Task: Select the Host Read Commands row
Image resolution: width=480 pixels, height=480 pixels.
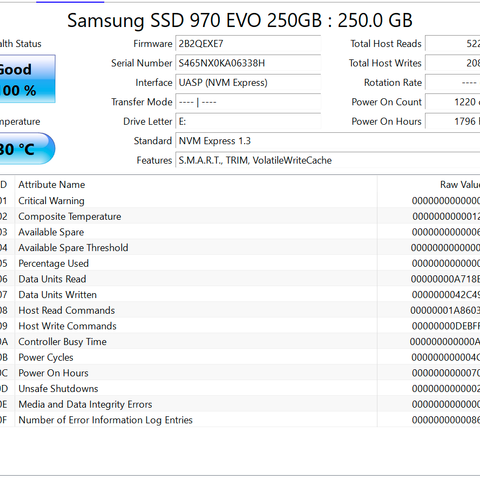Action: pos(240,310)
